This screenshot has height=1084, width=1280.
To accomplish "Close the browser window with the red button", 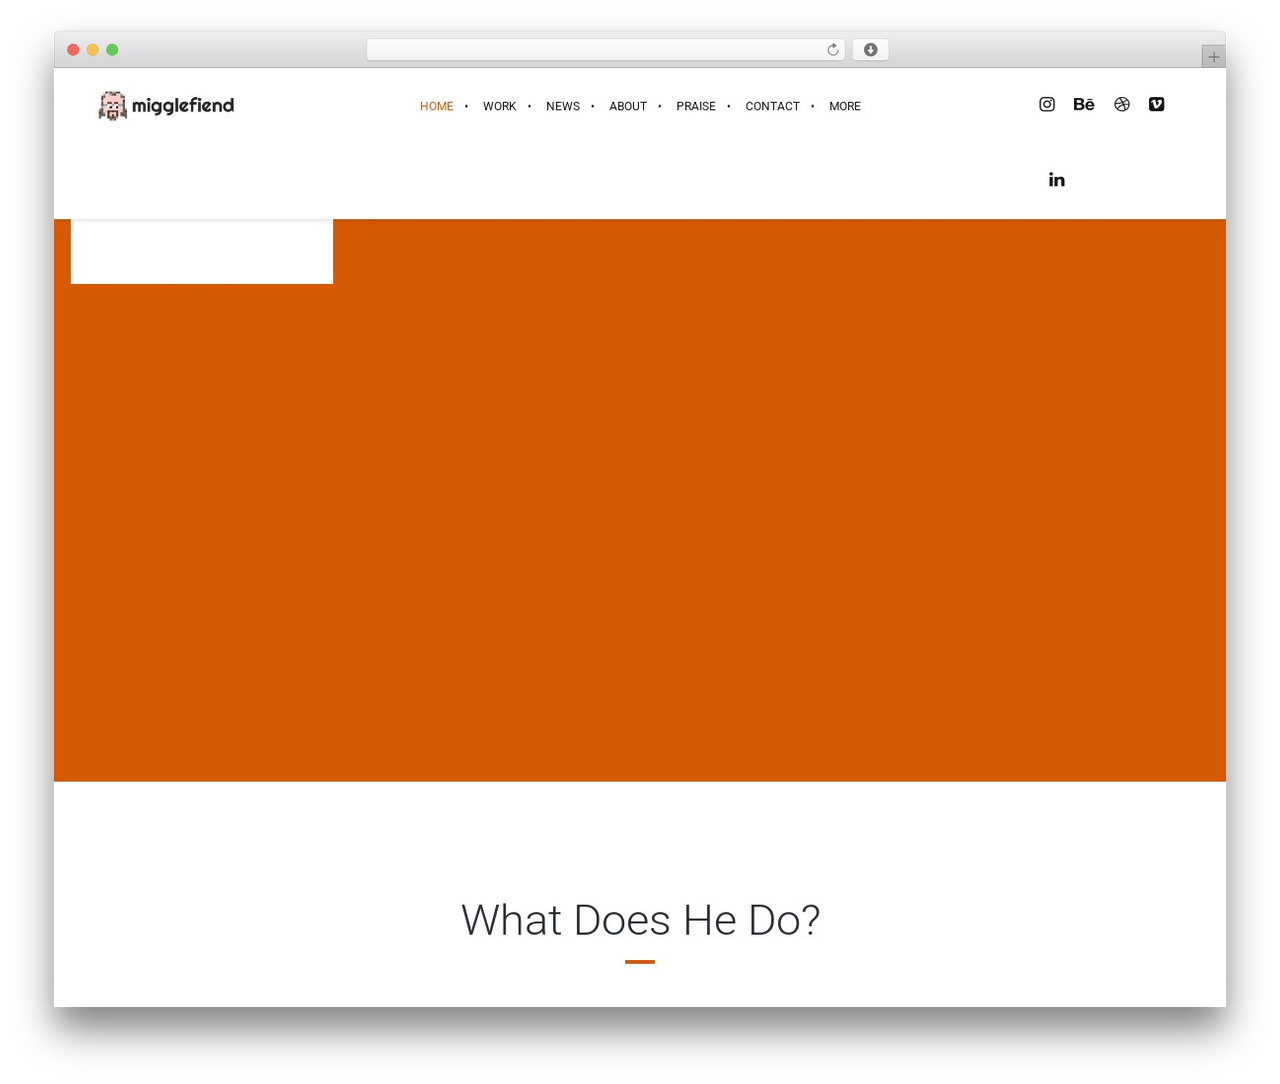I will pos(73,50).
